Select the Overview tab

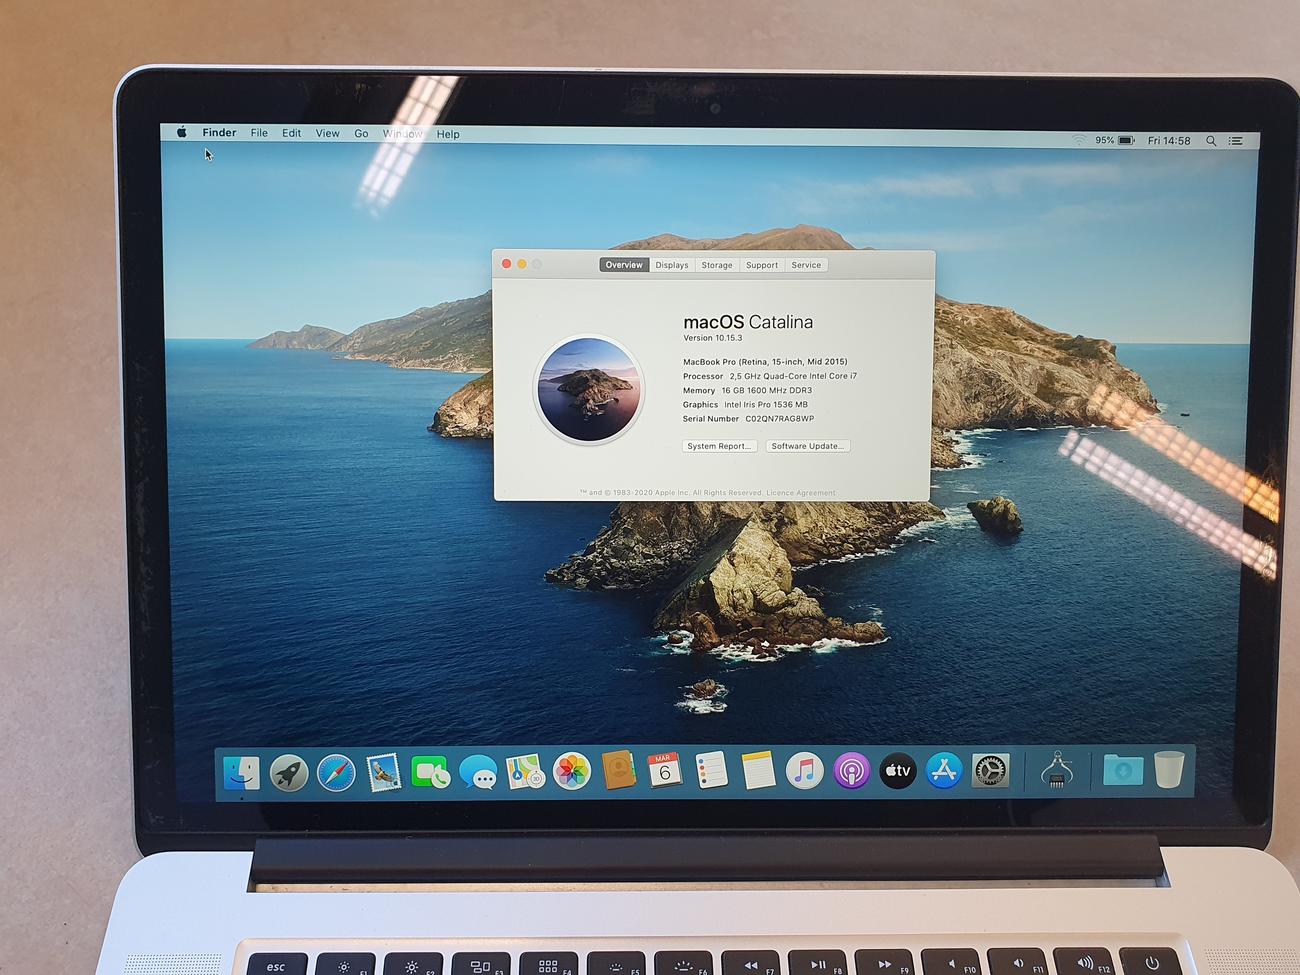624,265
